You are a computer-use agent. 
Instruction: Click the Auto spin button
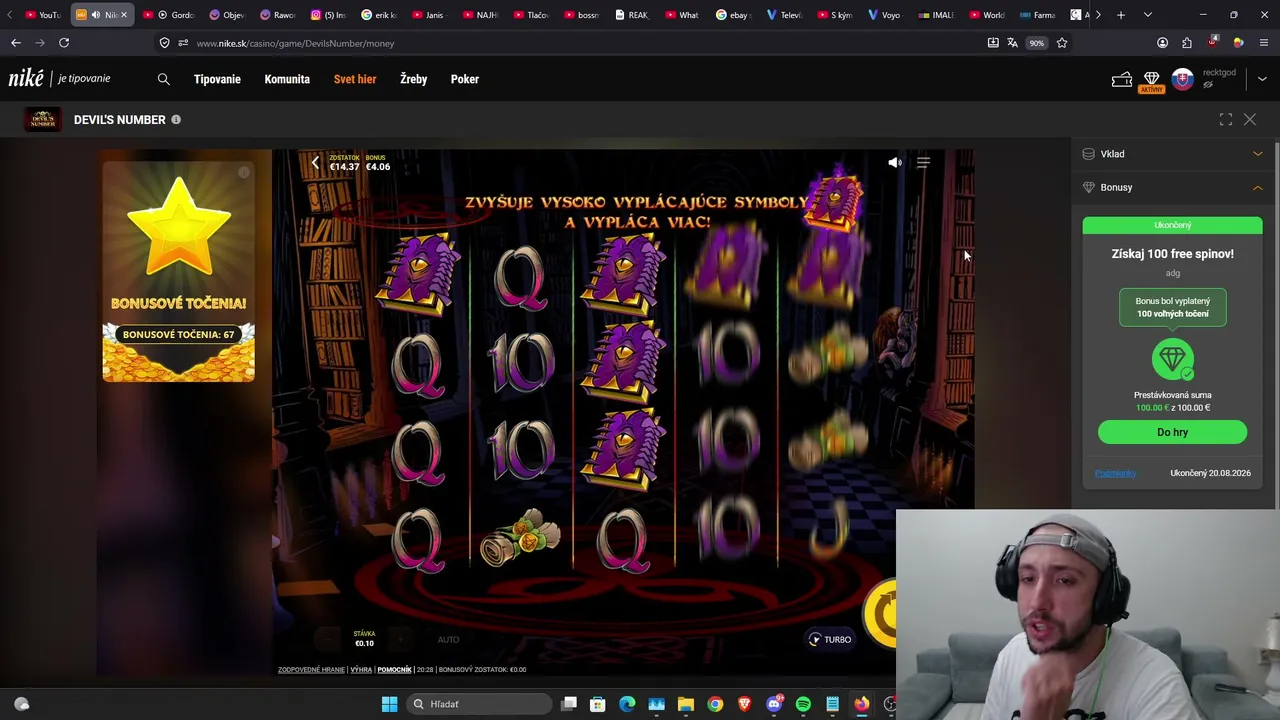pos(448,640)
